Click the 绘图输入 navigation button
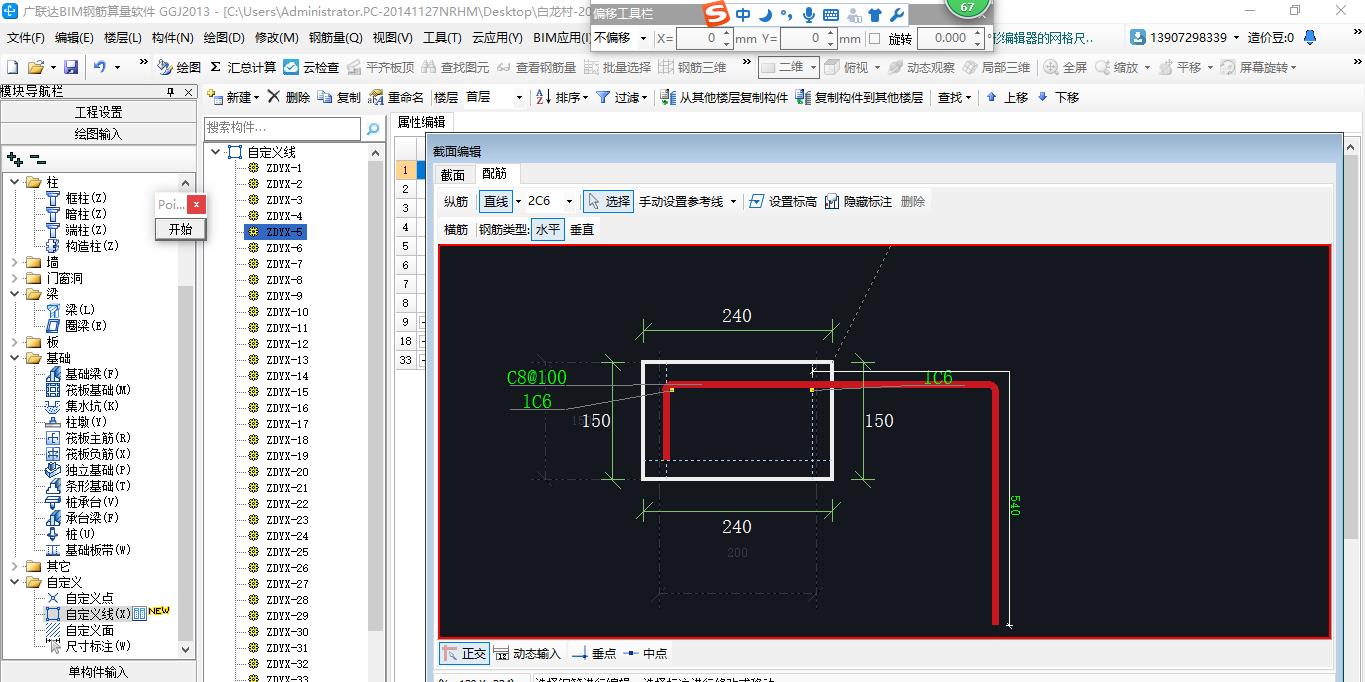1365x682 pixels. coord(99,133)
